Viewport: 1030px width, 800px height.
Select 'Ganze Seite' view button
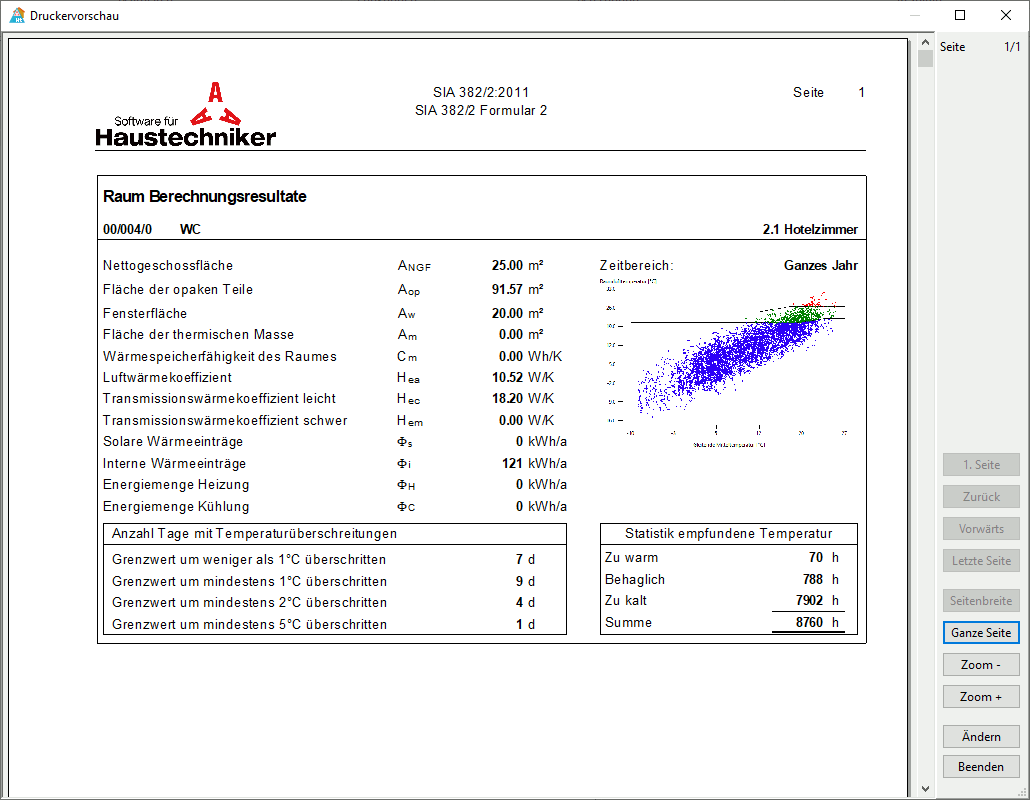[981, 633]
